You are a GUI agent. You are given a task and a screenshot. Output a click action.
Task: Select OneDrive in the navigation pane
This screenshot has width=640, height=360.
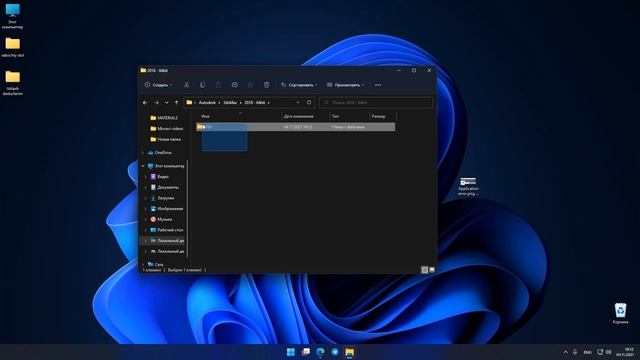tap(160, 153)
